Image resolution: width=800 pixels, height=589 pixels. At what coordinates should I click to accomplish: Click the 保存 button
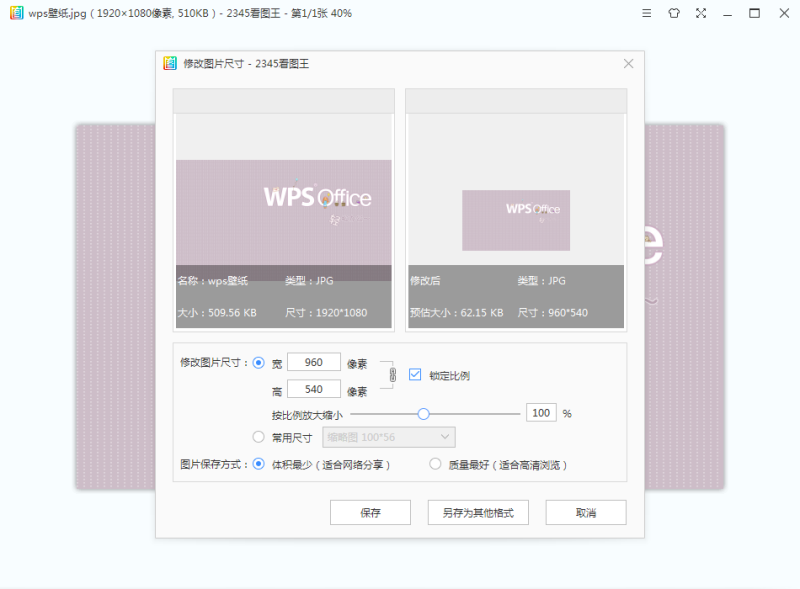click(x=370, y=512)
